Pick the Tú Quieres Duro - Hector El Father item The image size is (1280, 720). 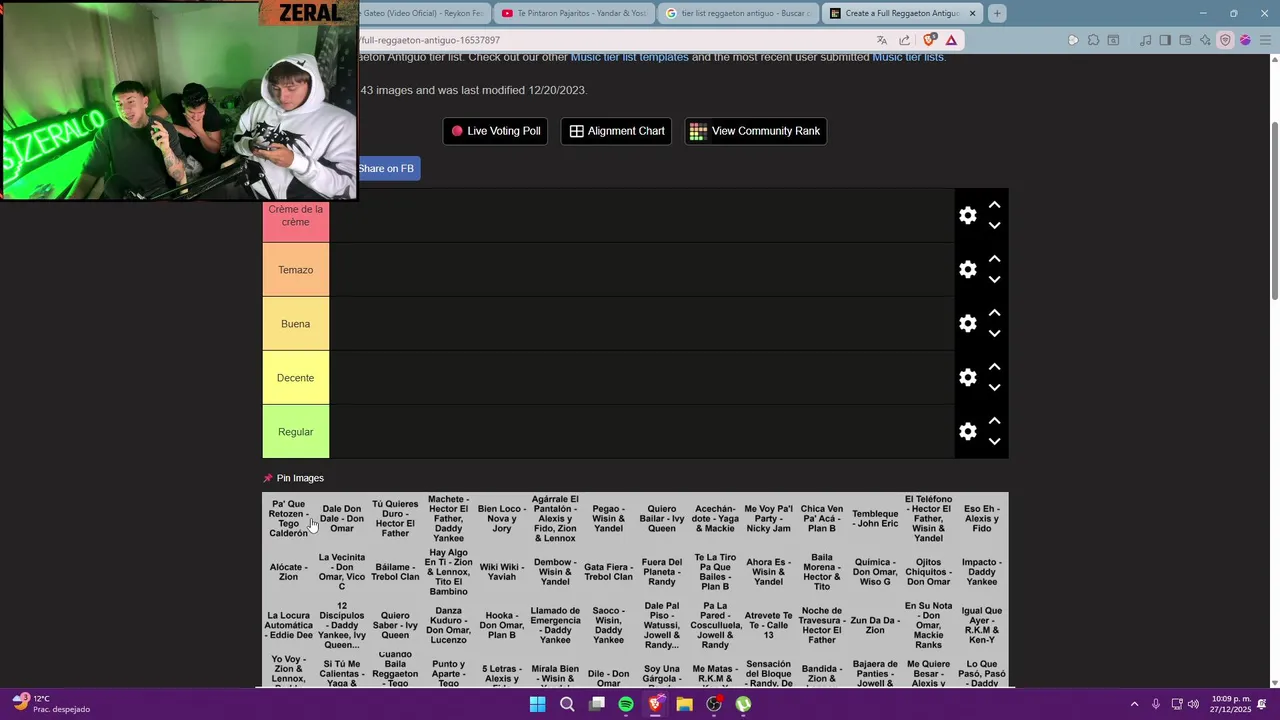tap(395, 518)
